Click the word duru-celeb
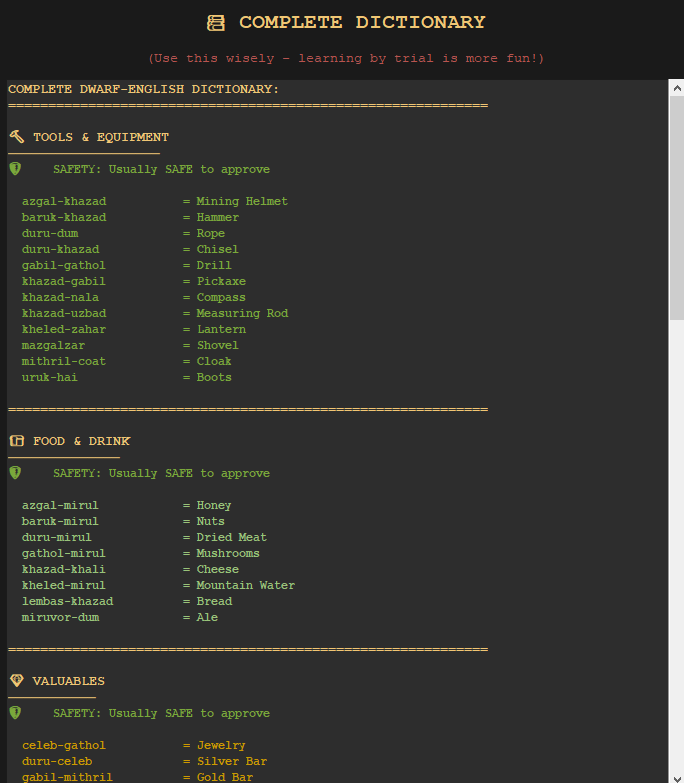The image size is (684, 783). click(x=57, y=762)
